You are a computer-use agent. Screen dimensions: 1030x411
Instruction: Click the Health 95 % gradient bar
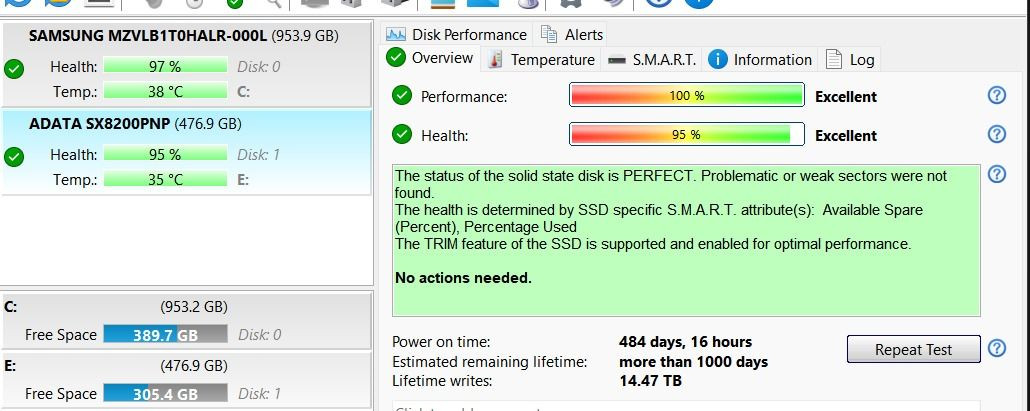686,135
